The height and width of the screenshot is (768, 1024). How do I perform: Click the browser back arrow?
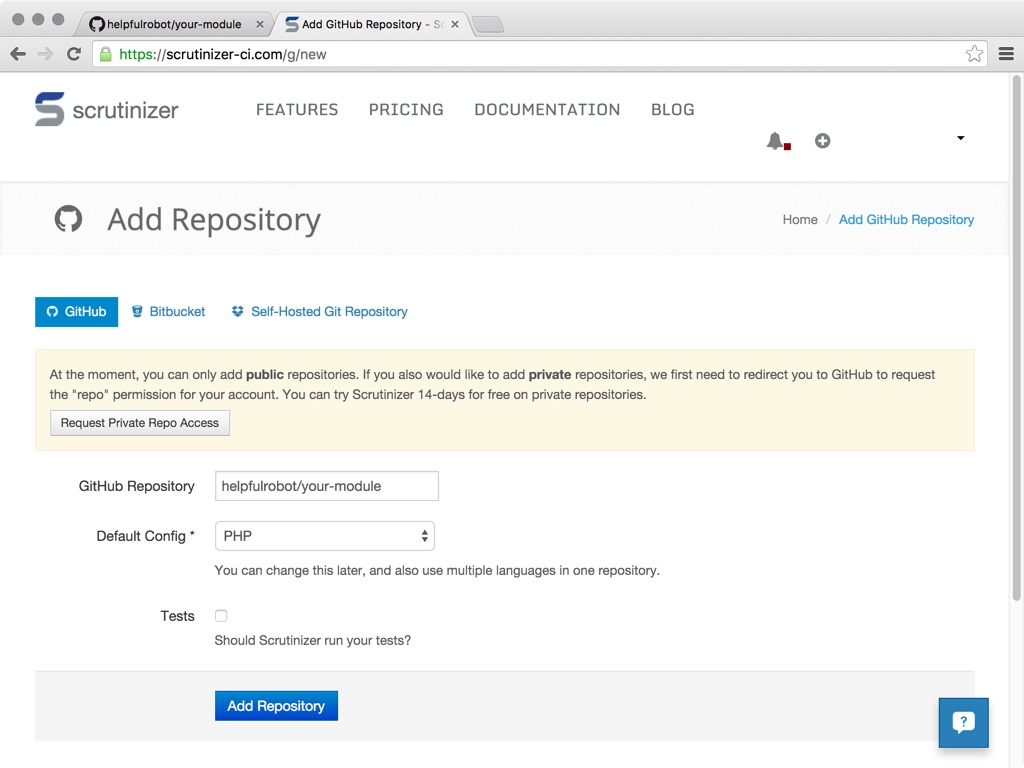(18, 54)
